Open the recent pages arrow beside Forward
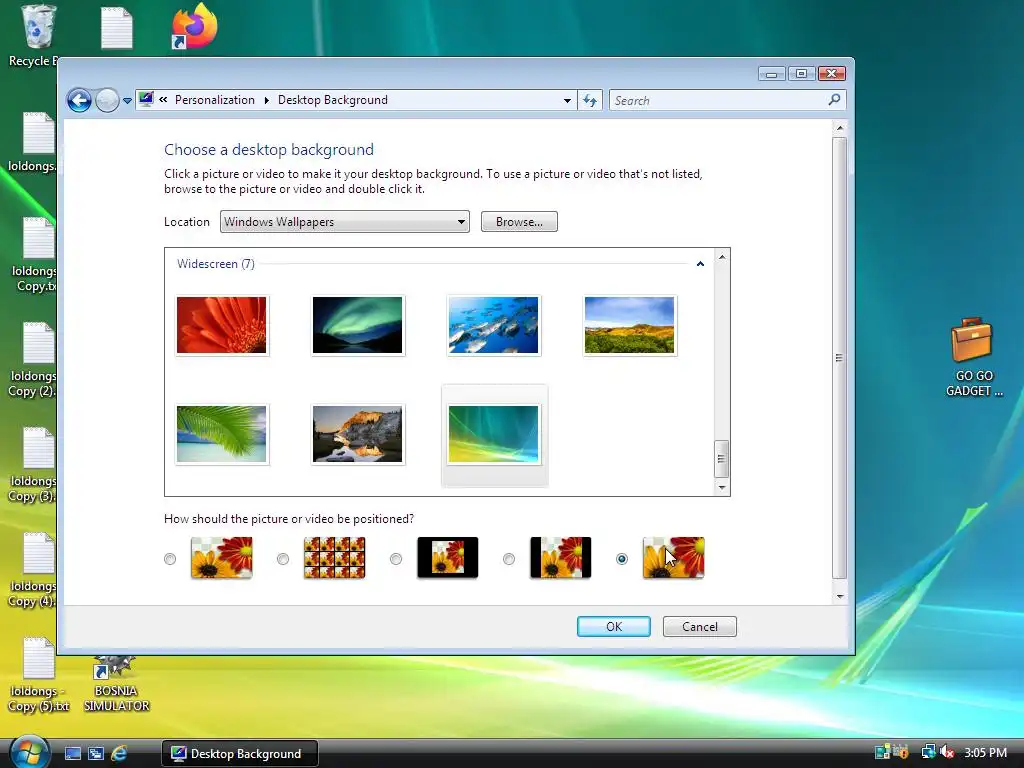The height and width of the screenshot is (768, 1024). (x=127, y=101)
